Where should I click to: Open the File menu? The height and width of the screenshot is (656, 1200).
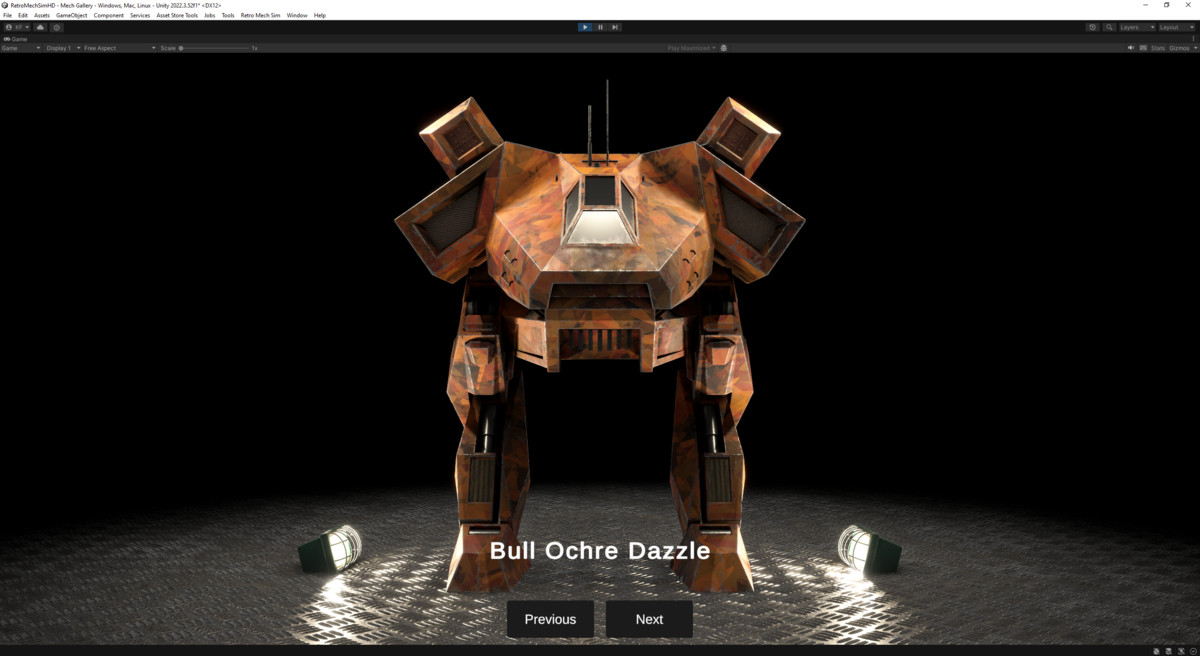8,15
